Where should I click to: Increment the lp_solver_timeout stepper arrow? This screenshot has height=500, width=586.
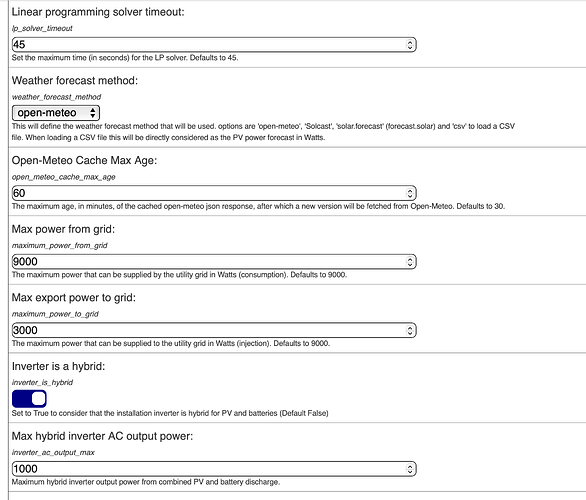pyautogui.click(x=410, y=42)
